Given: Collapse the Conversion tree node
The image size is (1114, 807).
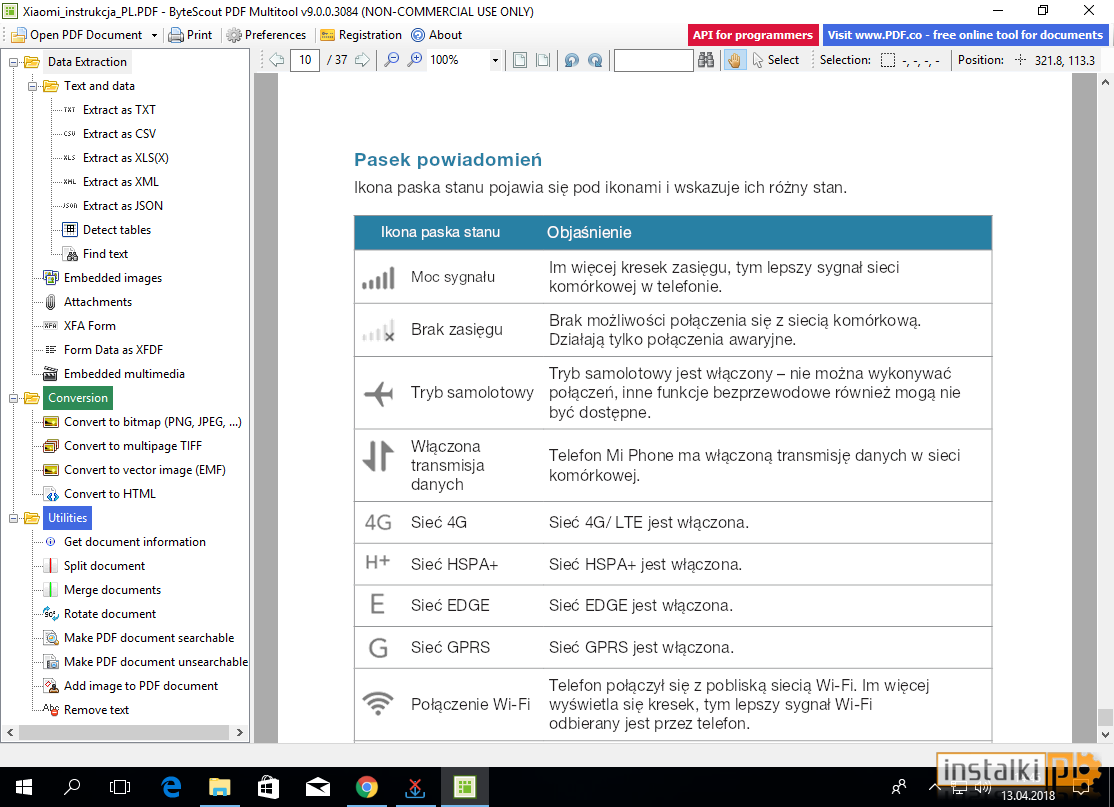Looking at the screenshot, I should [x=13, y=399].
